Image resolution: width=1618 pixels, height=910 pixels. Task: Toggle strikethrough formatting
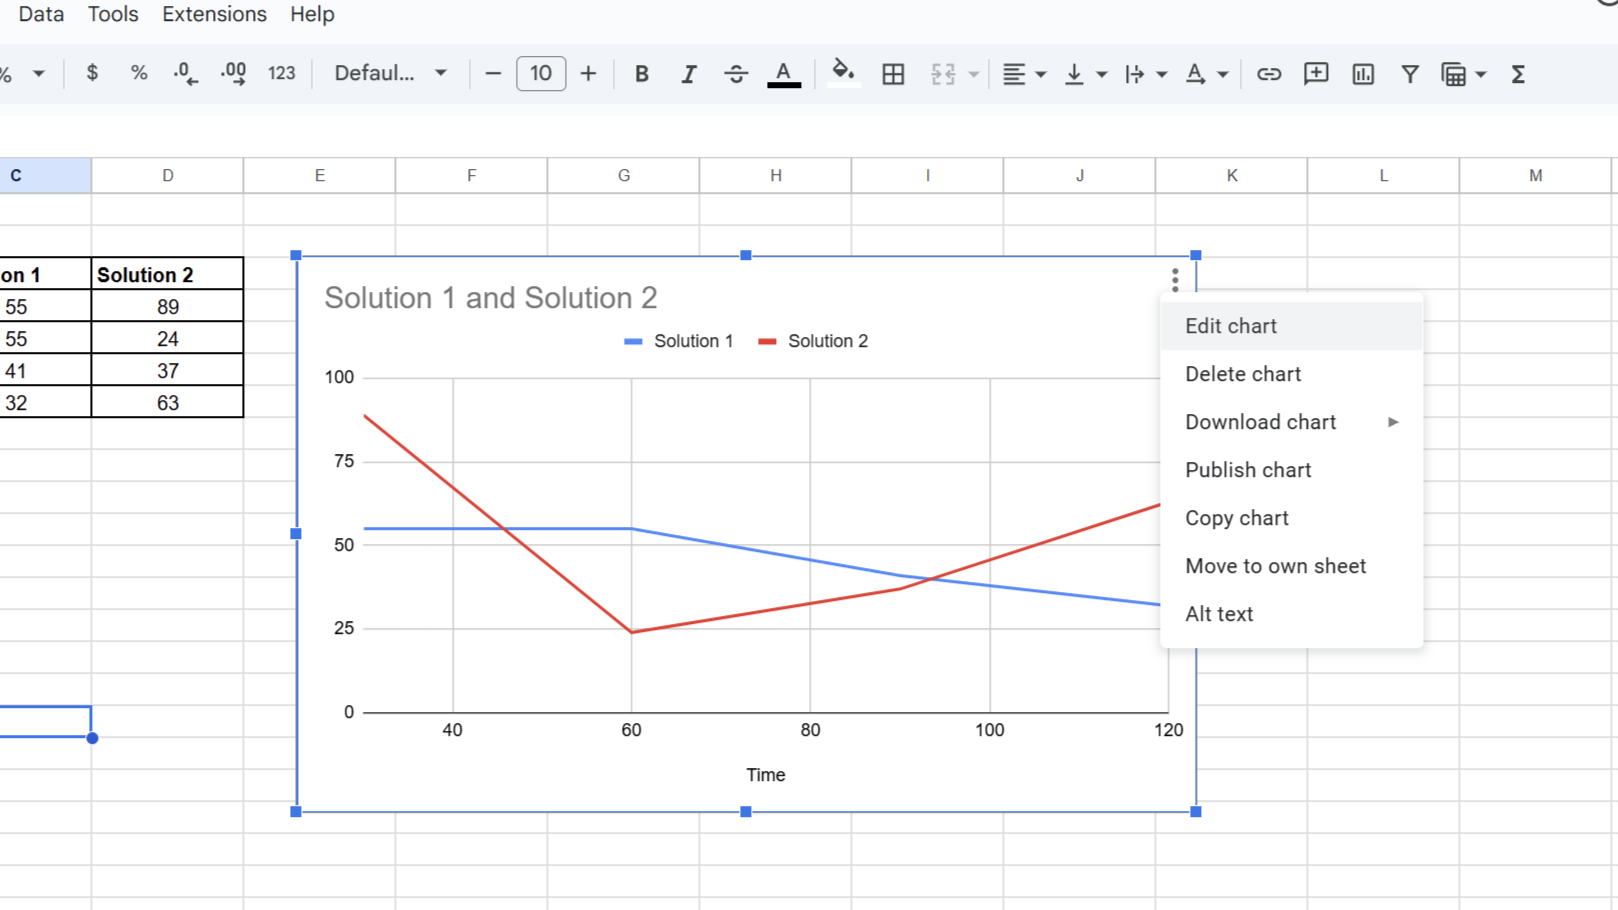[736, 73]
